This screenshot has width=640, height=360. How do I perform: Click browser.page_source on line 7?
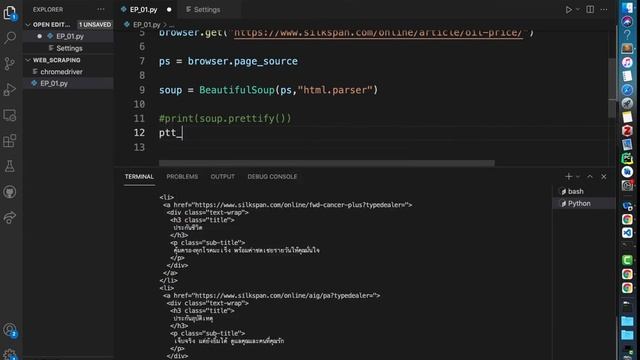pos(242,62)
